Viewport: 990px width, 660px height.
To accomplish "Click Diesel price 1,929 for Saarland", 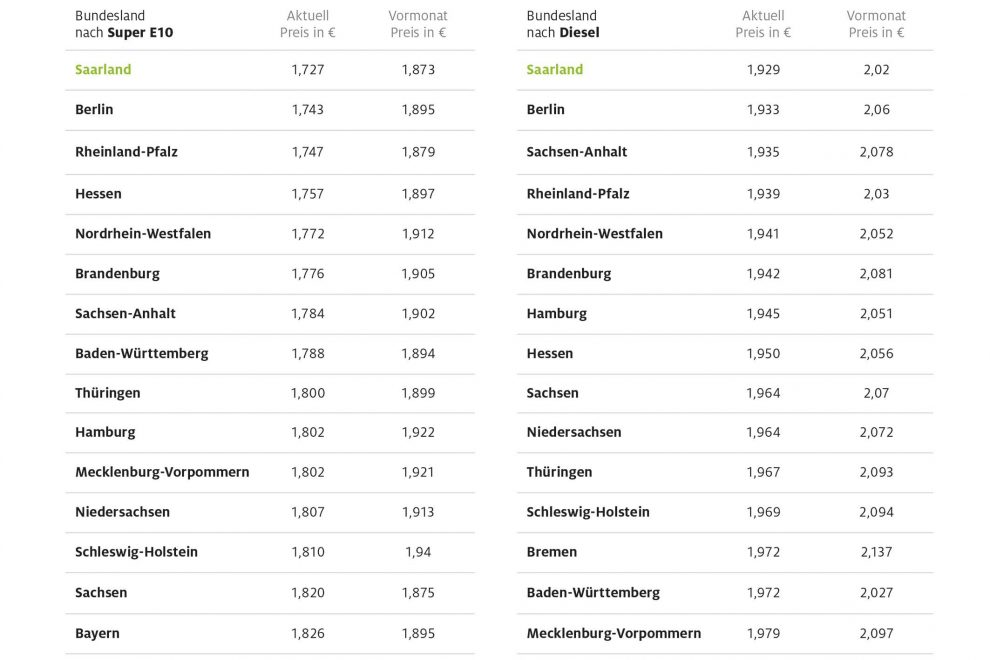I will point(763,70).
